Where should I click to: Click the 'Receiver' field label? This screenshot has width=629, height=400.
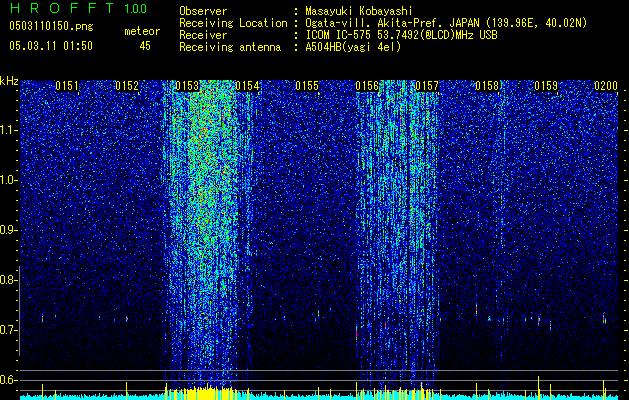coord(203,35)
